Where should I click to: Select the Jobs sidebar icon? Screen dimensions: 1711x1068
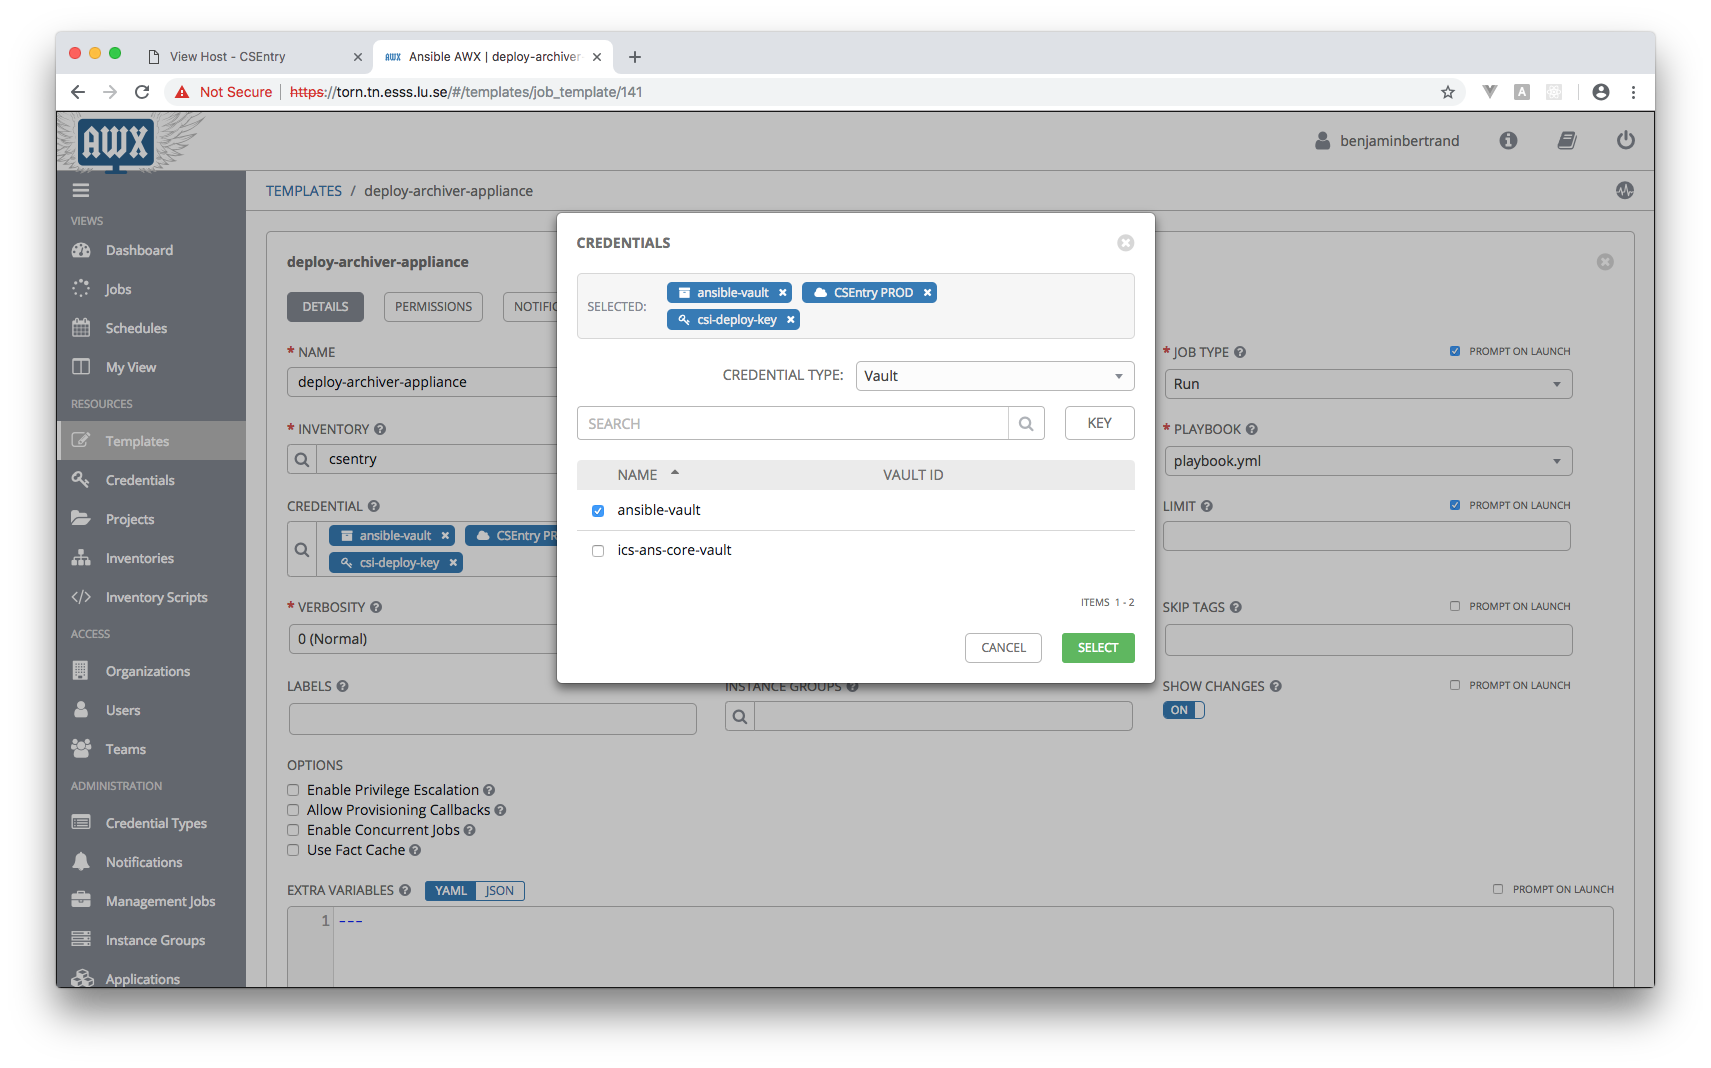click(117, 288)
